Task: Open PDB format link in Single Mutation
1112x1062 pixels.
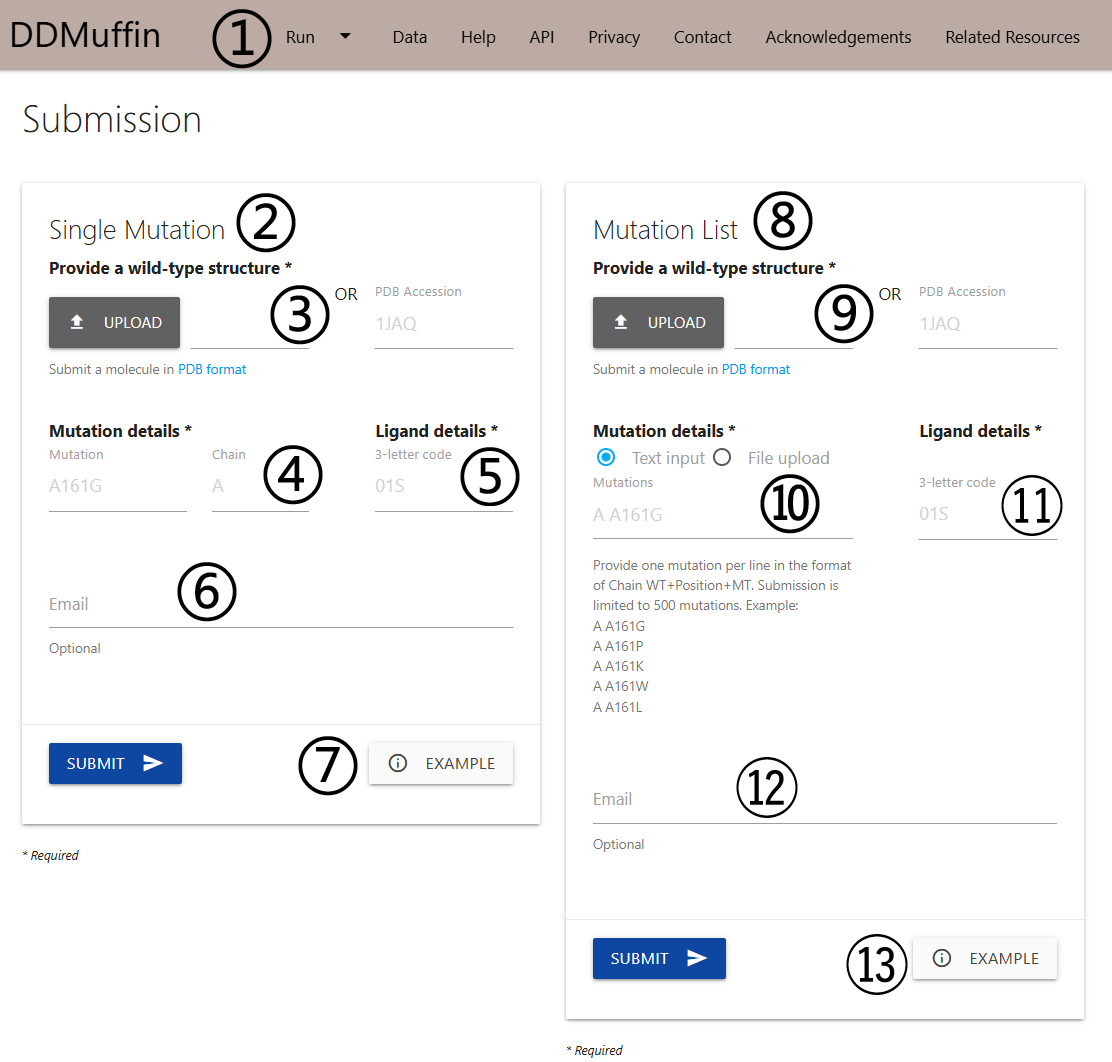Action: point(212,369)
